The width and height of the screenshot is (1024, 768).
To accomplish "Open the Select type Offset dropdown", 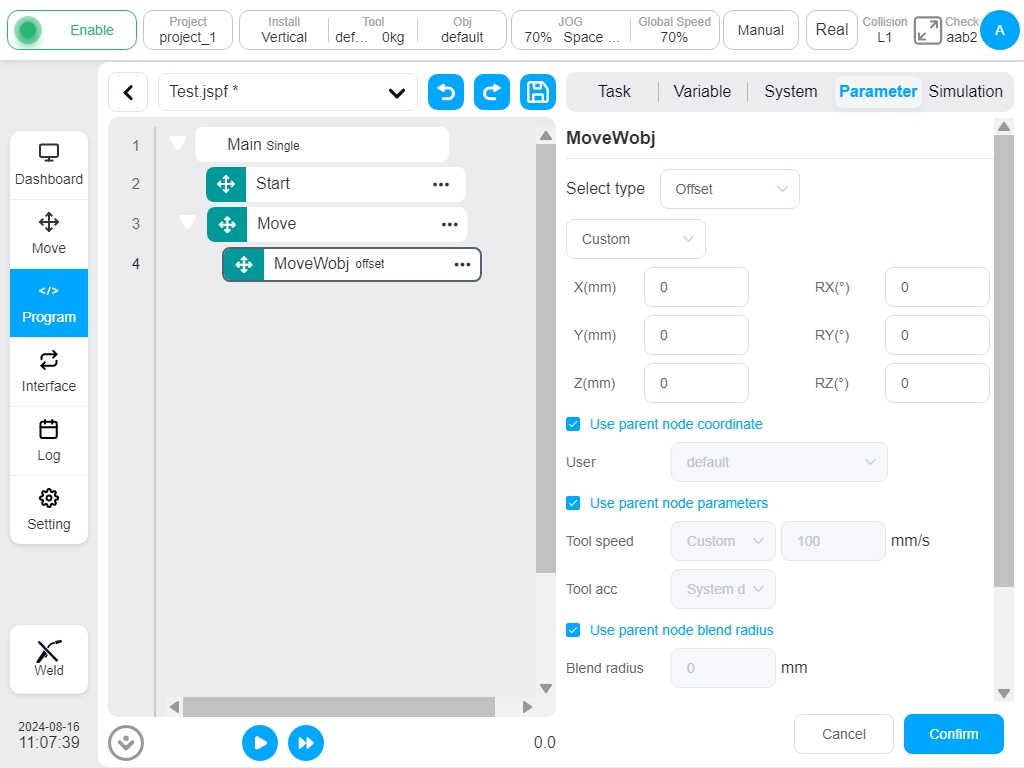I will (729, 189).
